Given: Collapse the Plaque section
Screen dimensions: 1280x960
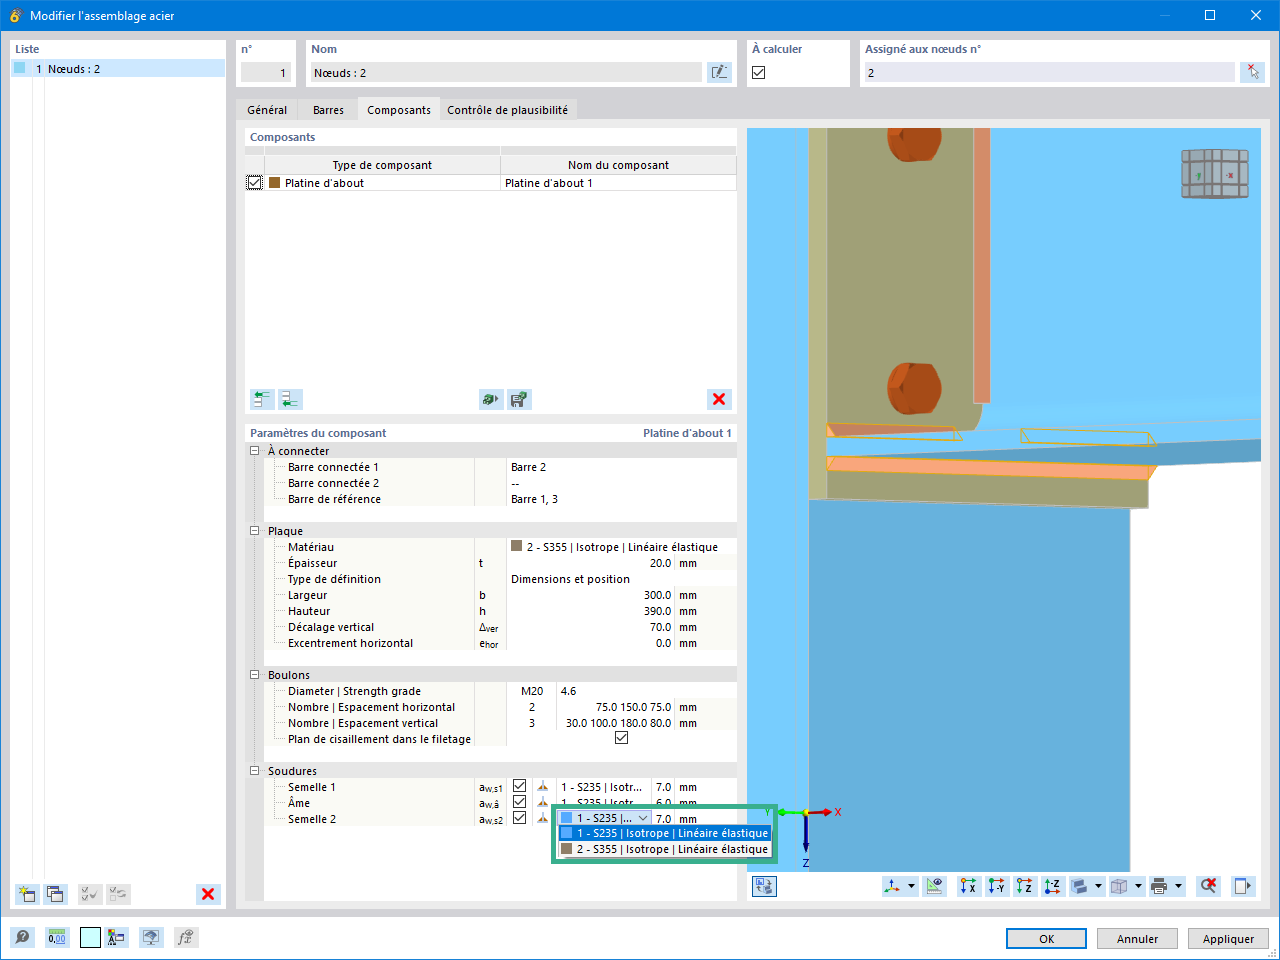Looking at the screenshot, I should (x=255, y=531).
